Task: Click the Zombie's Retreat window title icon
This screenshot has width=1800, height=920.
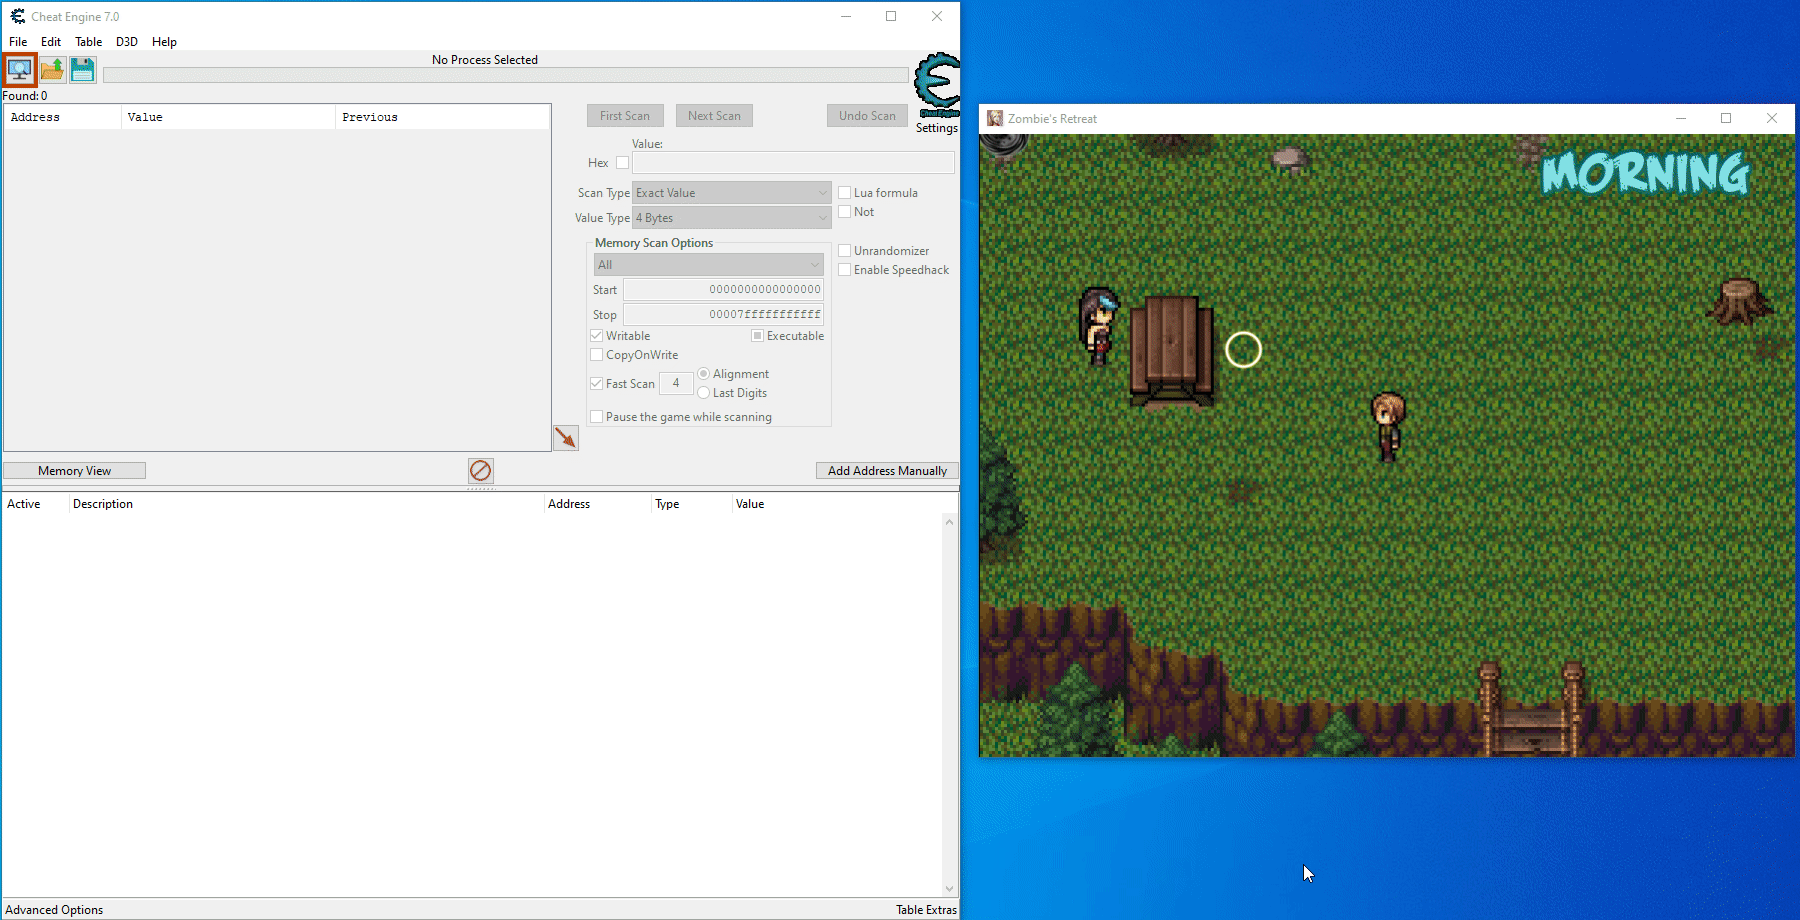Action: (x=995, y=118)
